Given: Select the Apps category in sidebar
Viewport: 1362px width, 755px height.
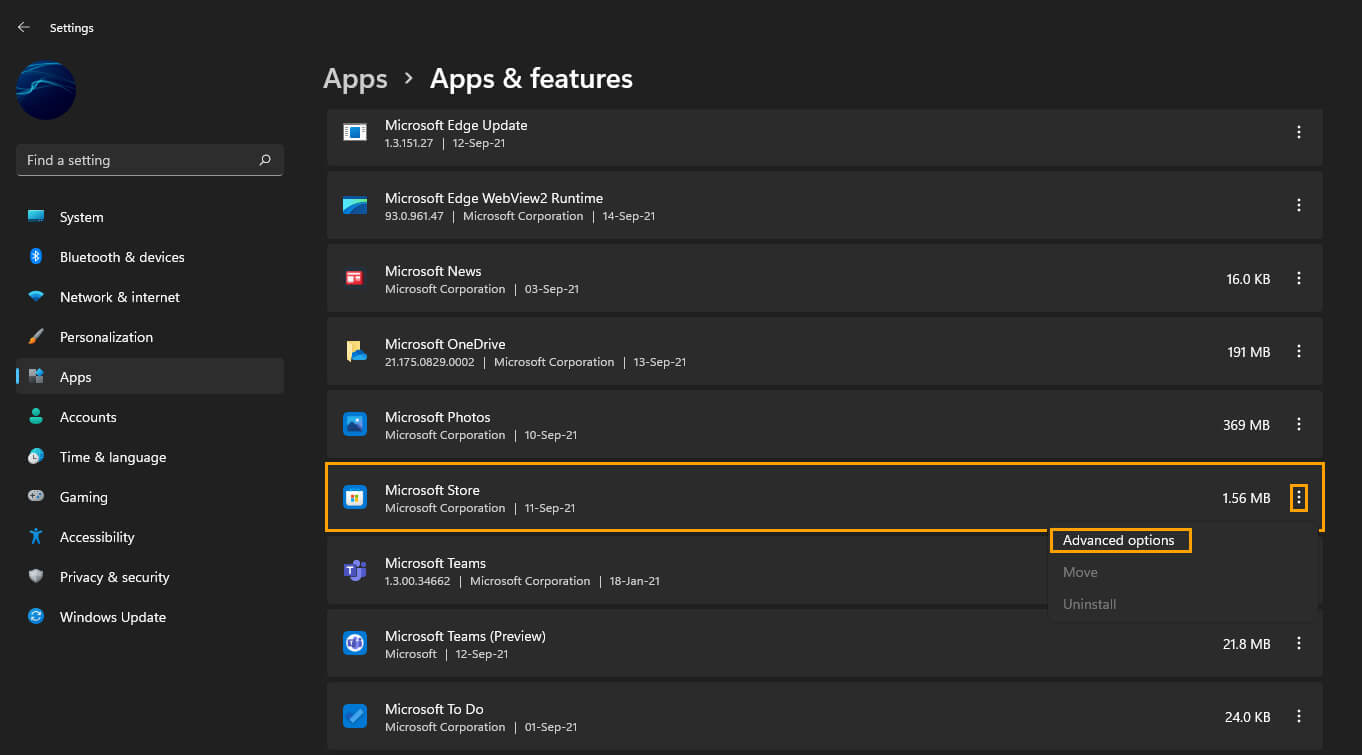Looking at the screenshot, I should [150, 377].
